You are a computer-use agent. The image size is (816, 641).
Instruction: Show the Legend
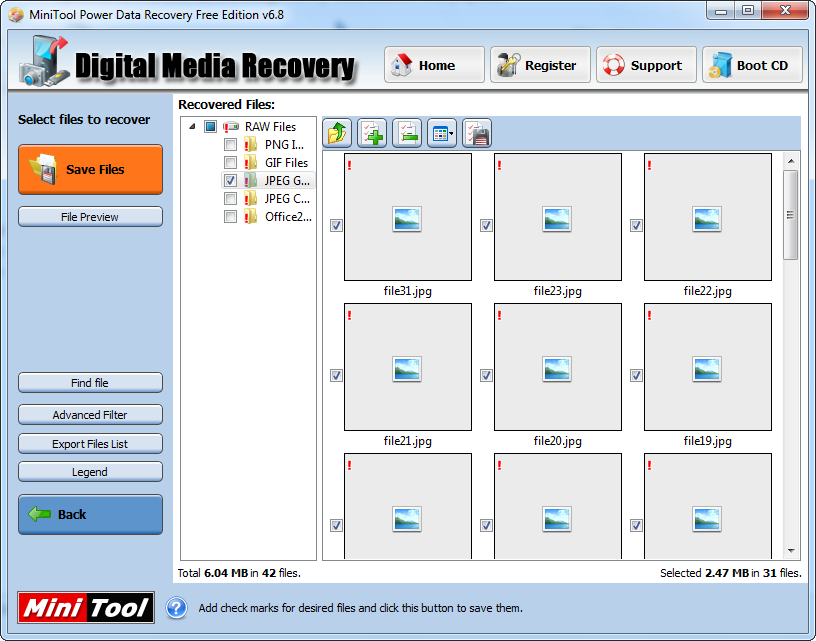click(x=91, y=472)
